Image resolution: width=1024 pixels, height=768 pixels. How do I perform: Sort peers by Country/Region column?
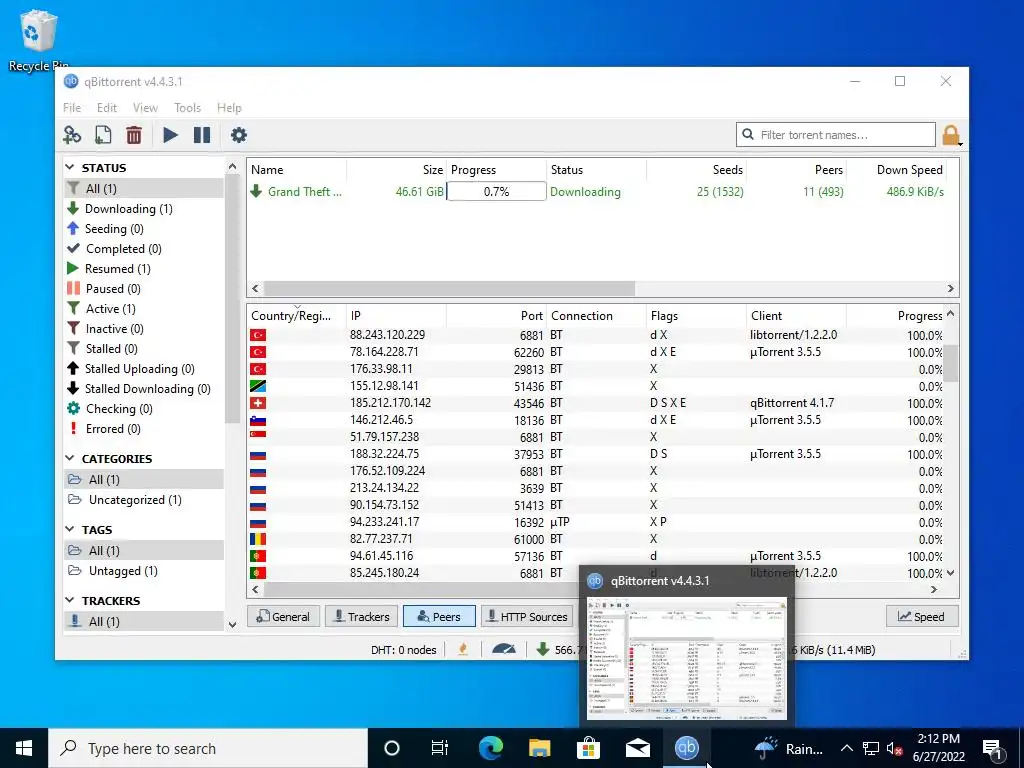[x=297, y=315]
